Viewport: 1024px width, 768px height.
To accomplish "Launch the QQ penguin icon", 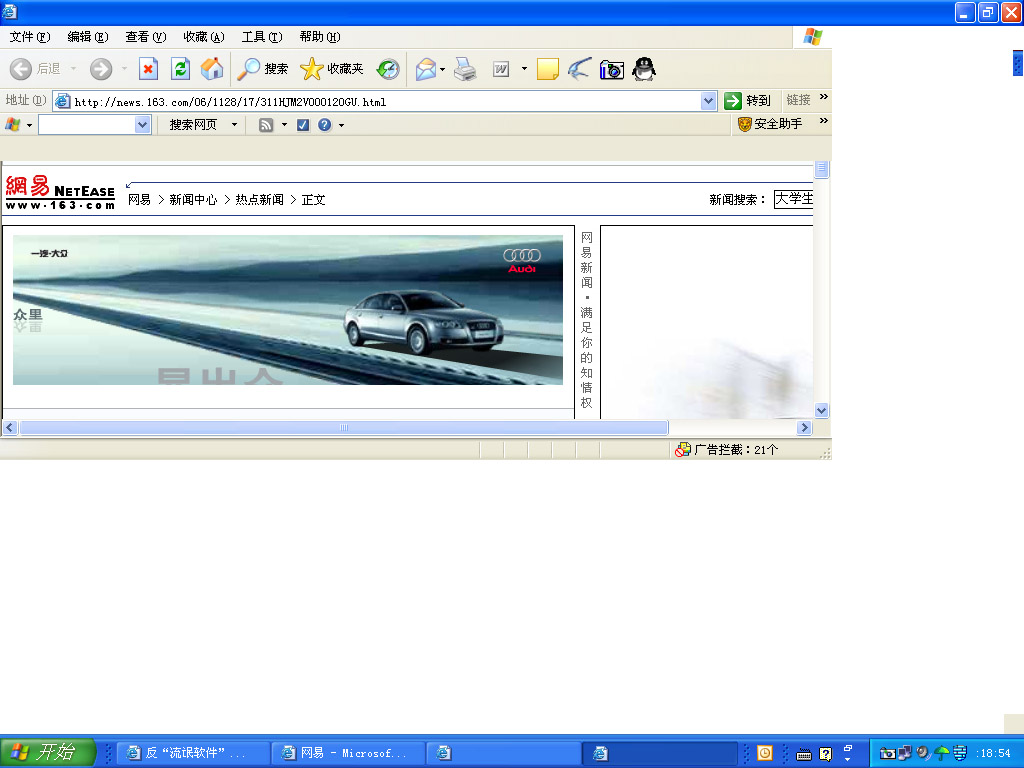I will pos(643,69).
